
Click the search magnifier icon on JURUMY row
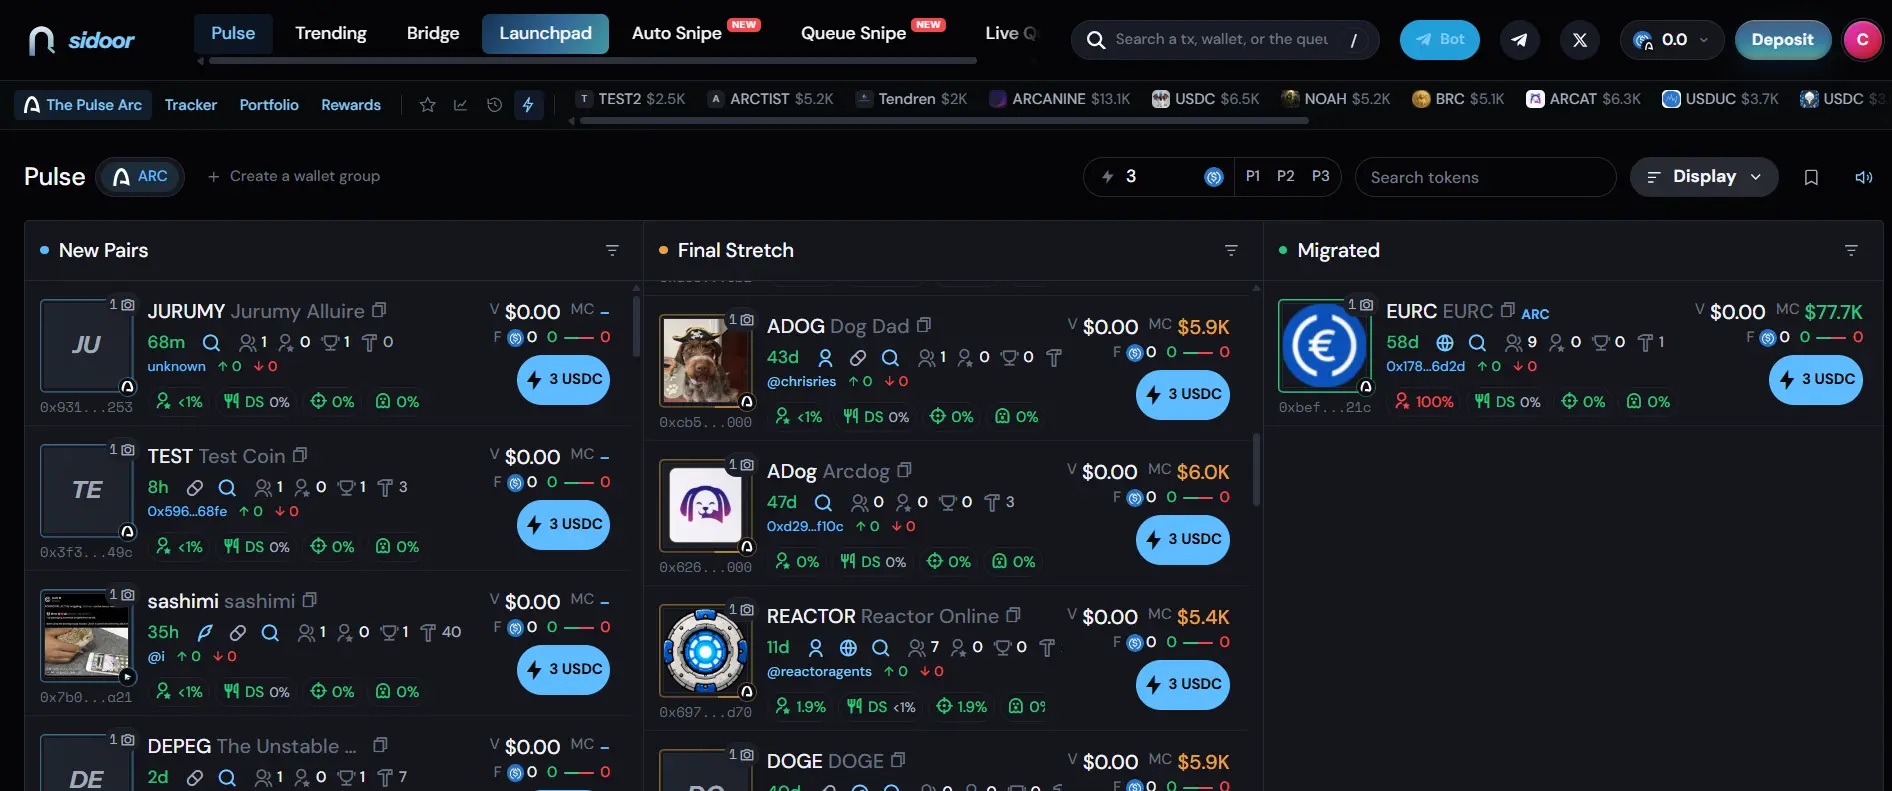point(211,342)
